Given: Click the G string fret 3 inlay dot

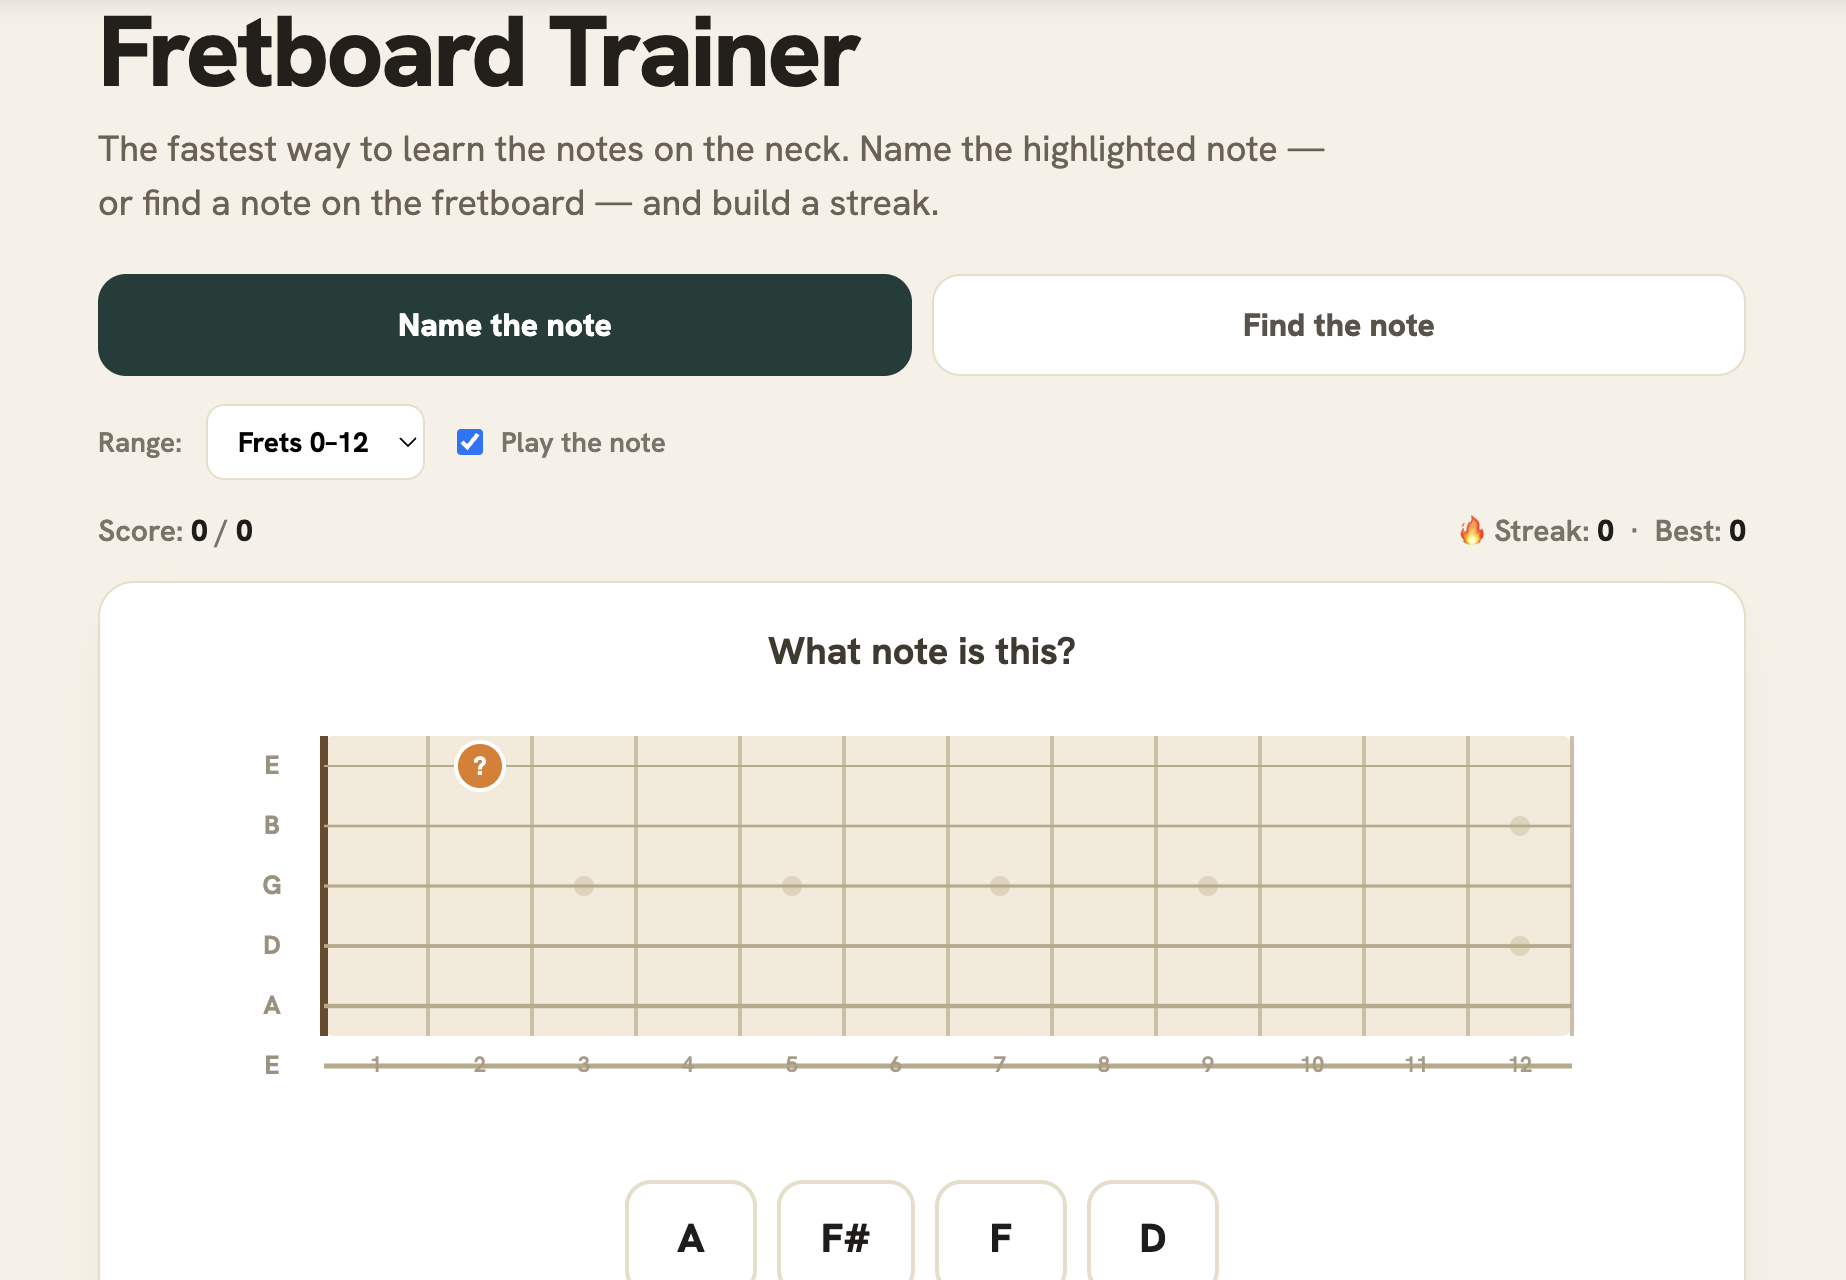Looking at the screenshot, I should point(584,886).
